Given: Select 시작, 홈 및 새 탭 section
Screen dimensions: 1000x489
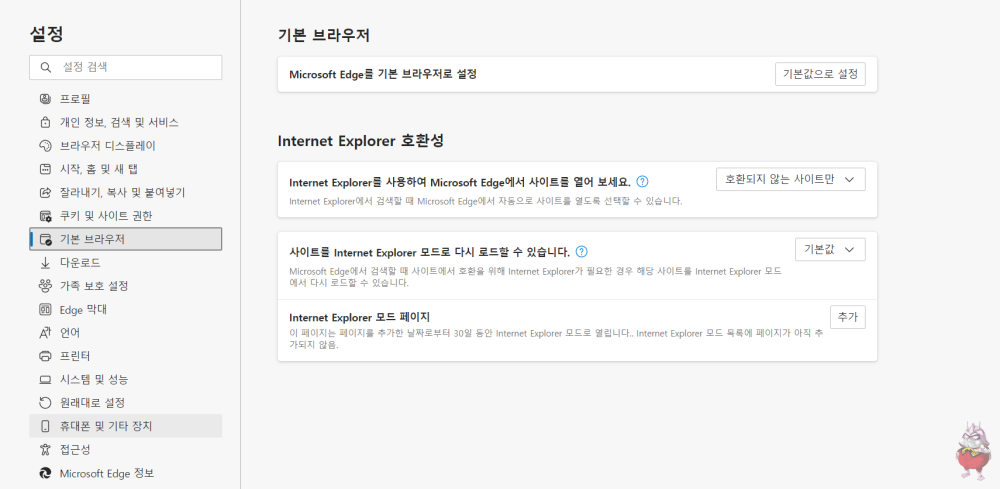Looking at the screenshot, I should [x=126, y=169].
